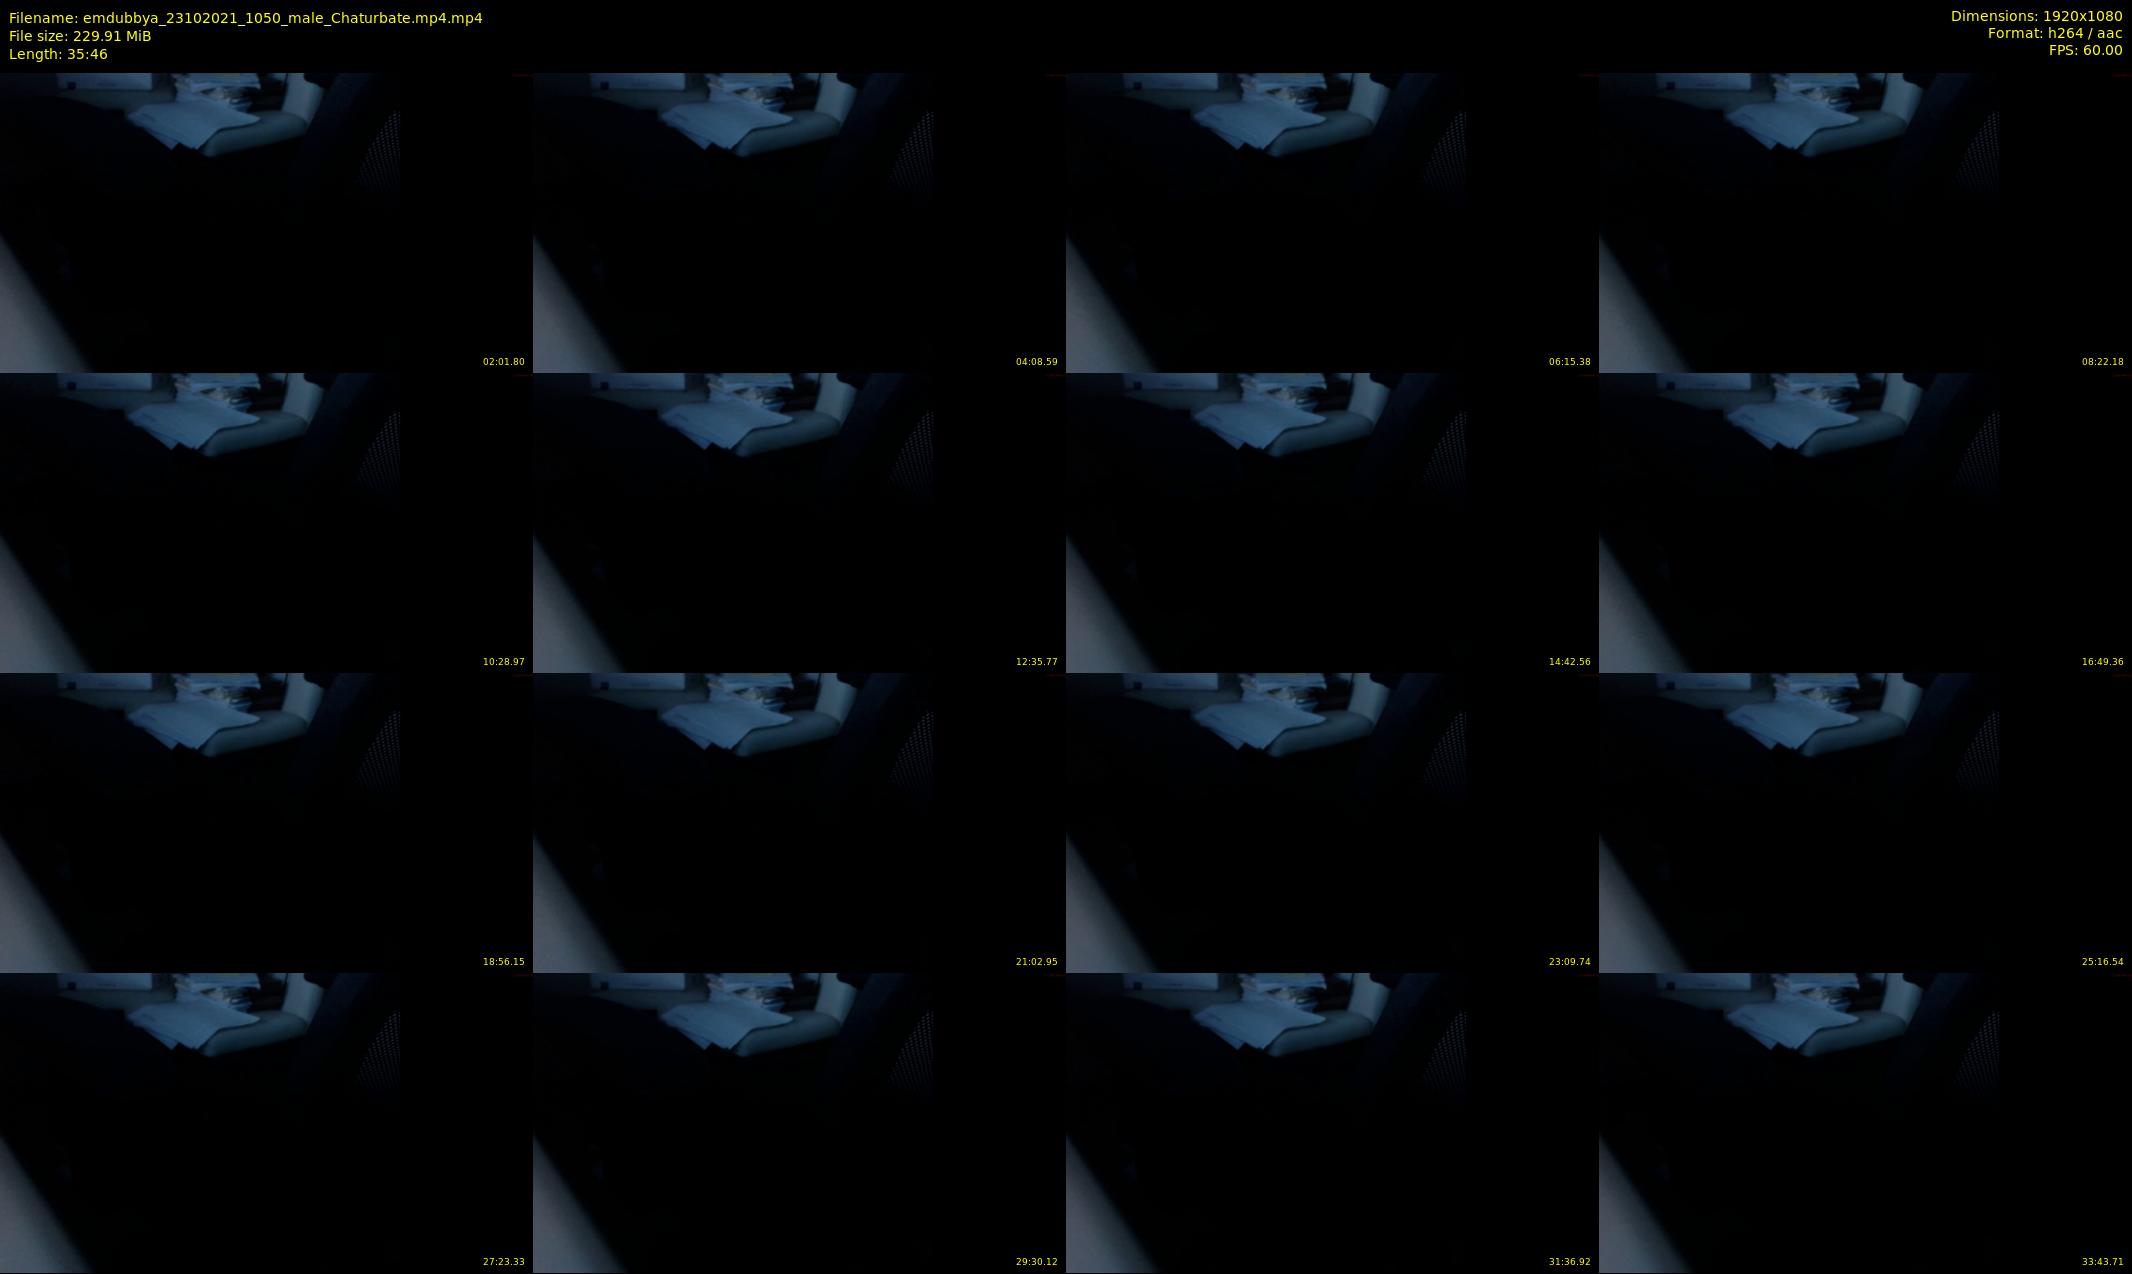Select the thumbnail timestamped 23:09.74
The image size is (2132, 1274).
1332,822
